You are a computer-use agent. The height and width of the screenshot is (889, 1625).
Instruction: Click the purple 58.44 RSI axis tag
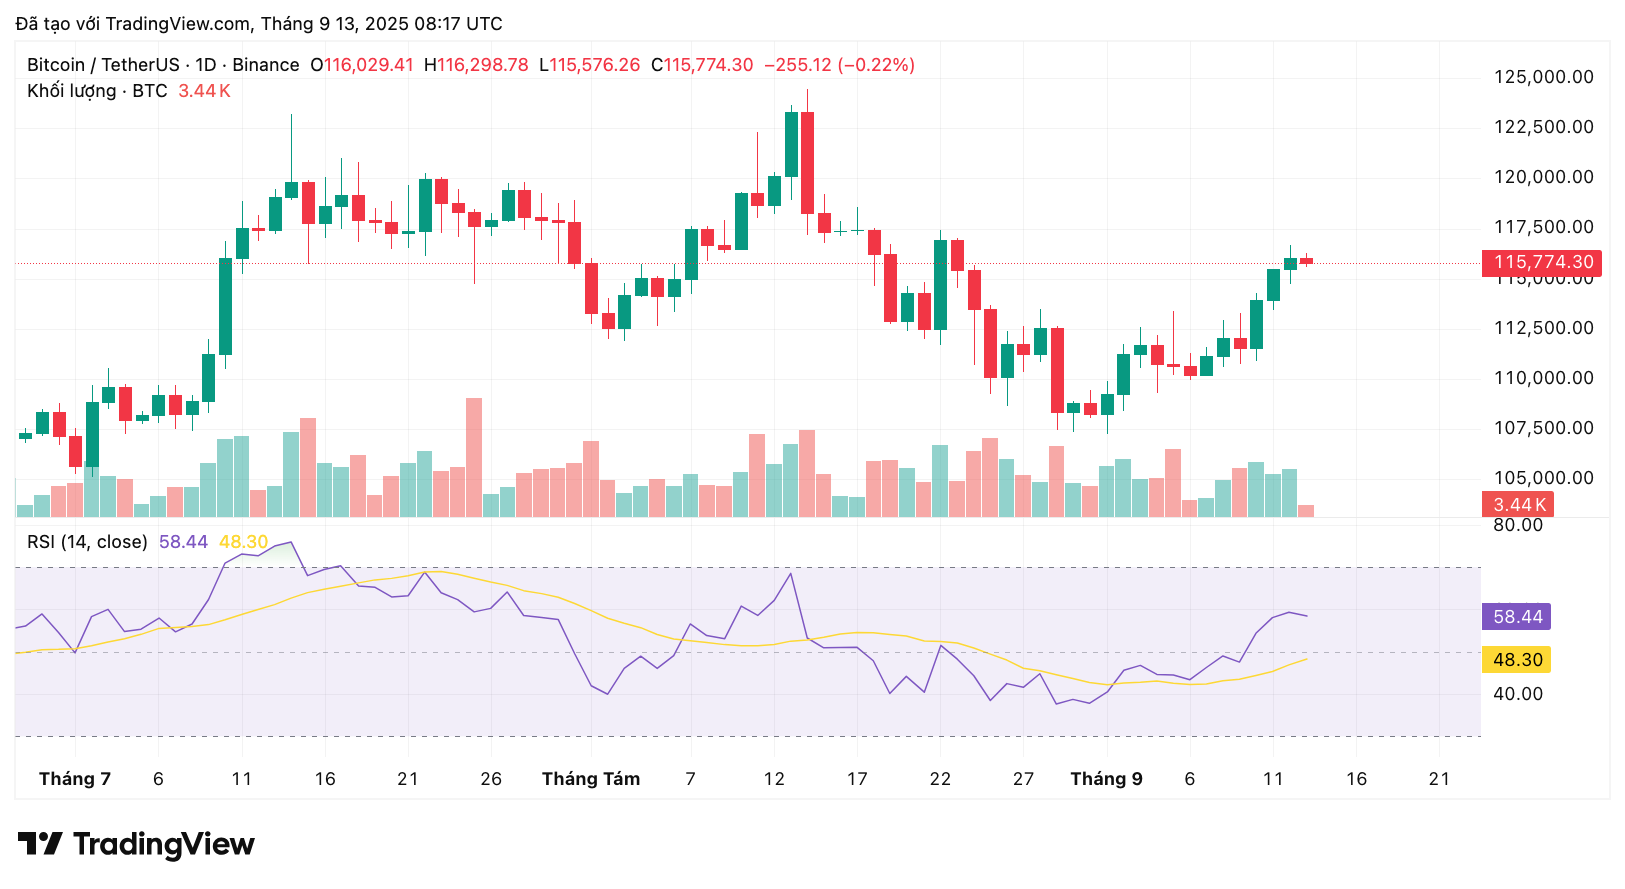(x=1516, y=617)
